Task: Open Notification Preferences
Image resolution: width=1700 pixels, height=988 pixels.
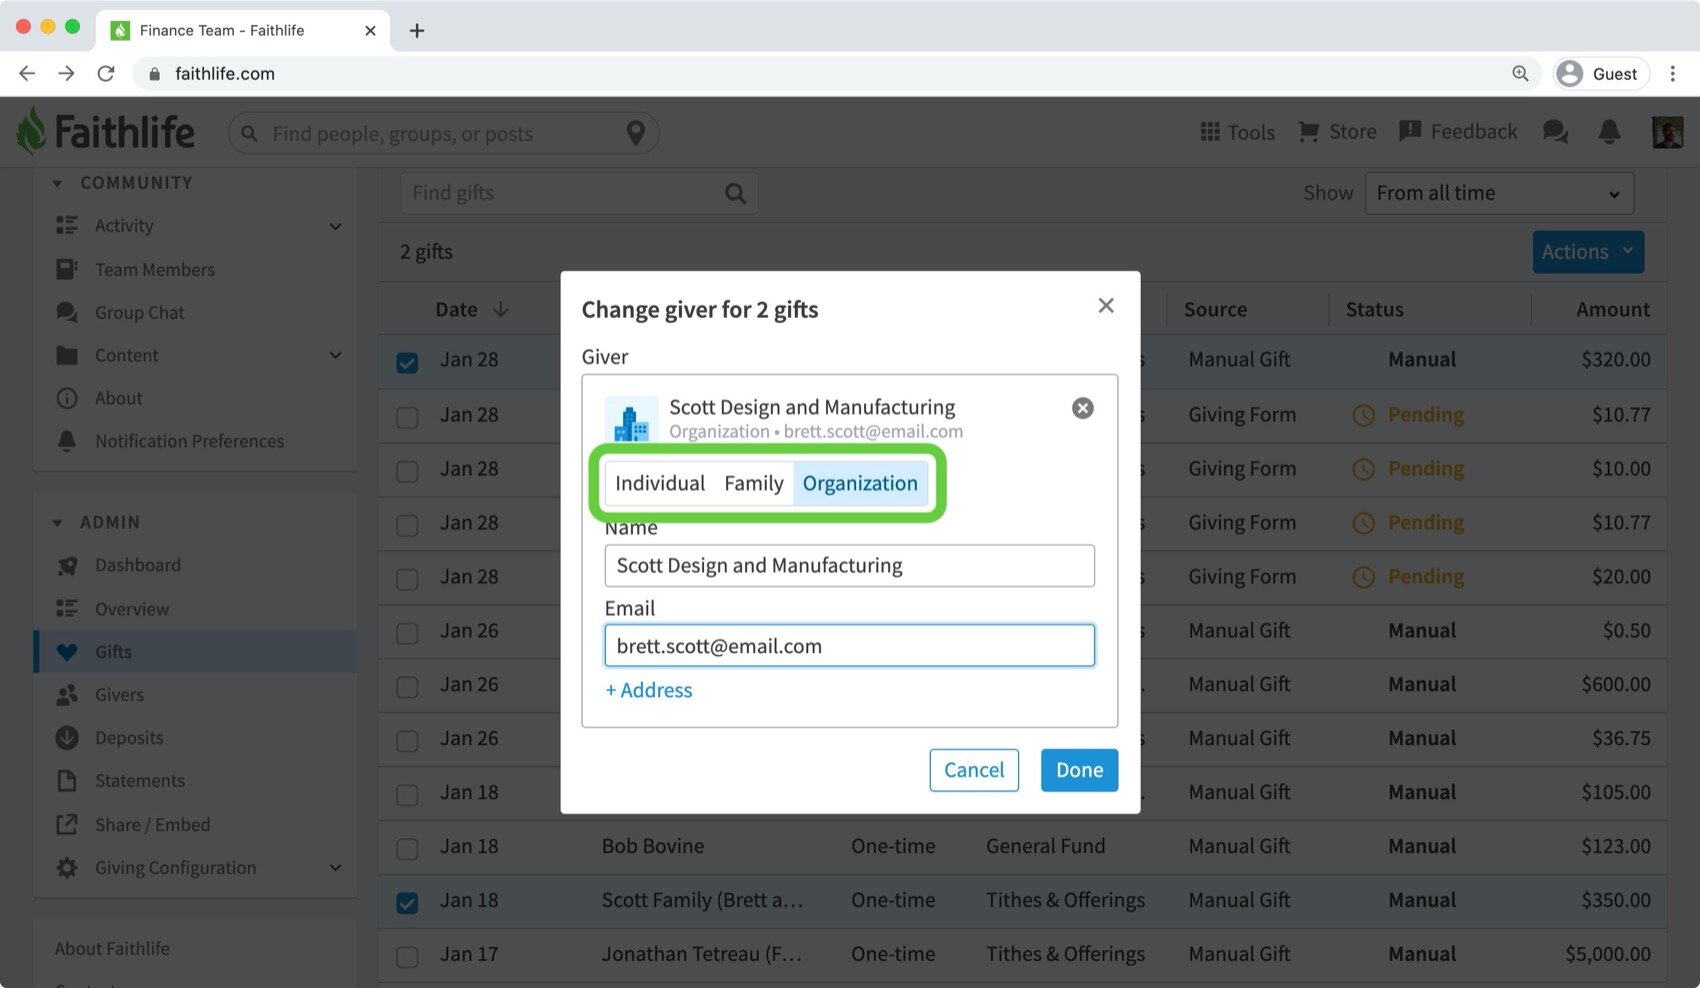Action: pos(189,441)
